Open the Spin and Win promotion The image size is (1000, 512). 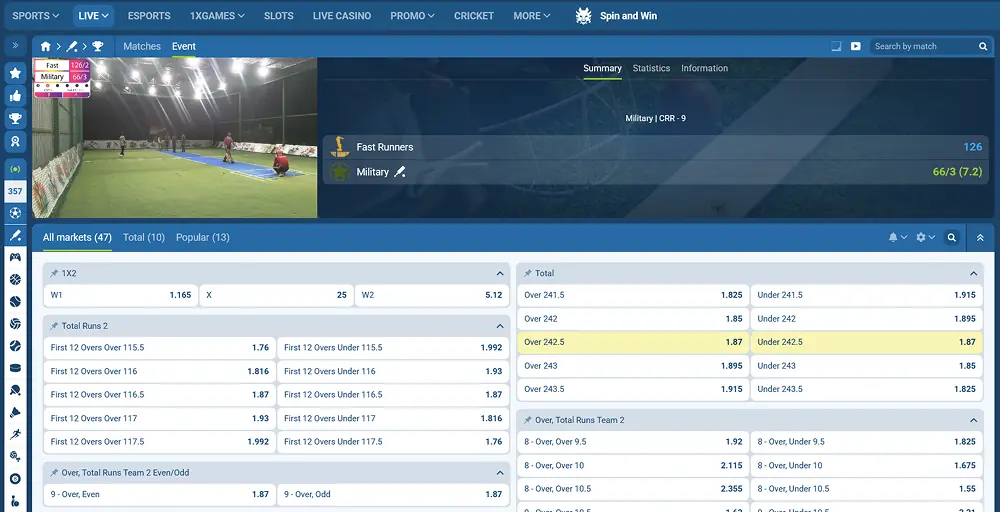click(616, 16)
